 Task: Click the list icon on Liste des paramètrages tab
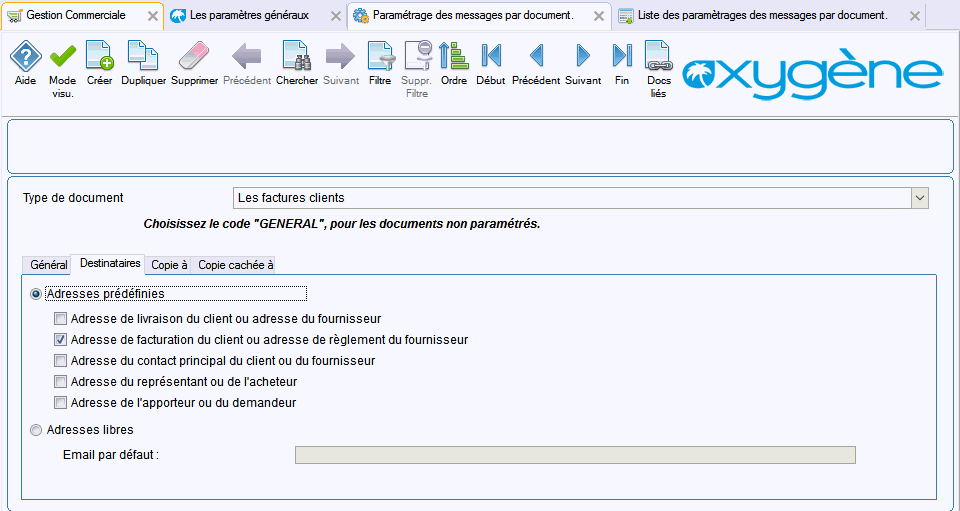coord(626,16)
